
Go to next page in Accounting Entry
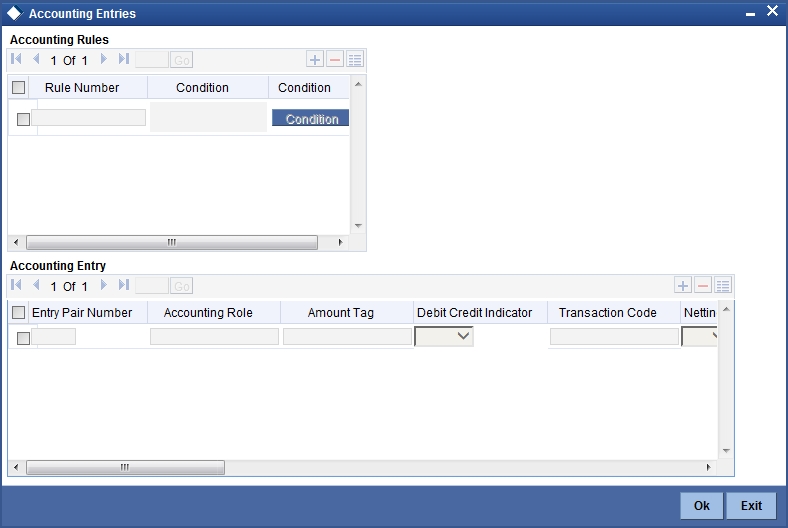104,285
